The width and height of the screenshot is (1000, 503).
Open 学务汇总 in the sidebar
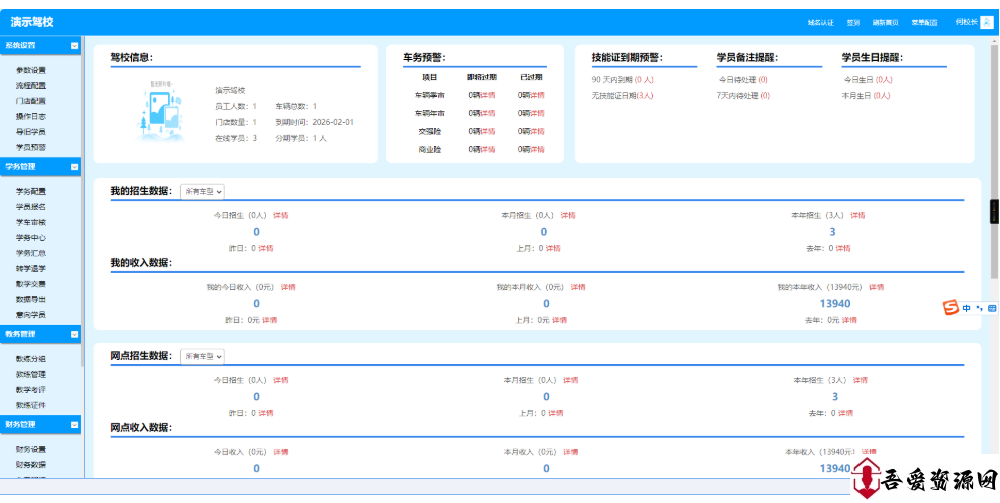point(31,253)
